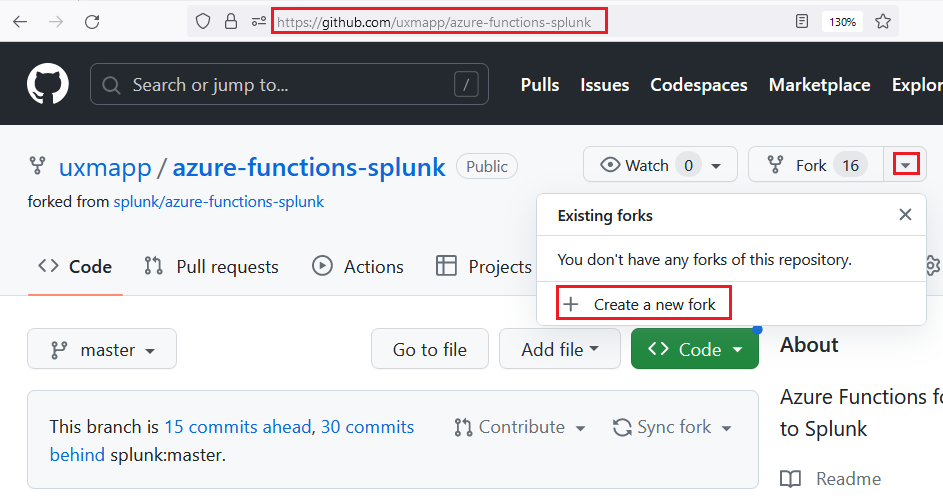This screenshot has height=501, width=943.
Task: Switch to the Actions tab
Action: tap(358, 267)
